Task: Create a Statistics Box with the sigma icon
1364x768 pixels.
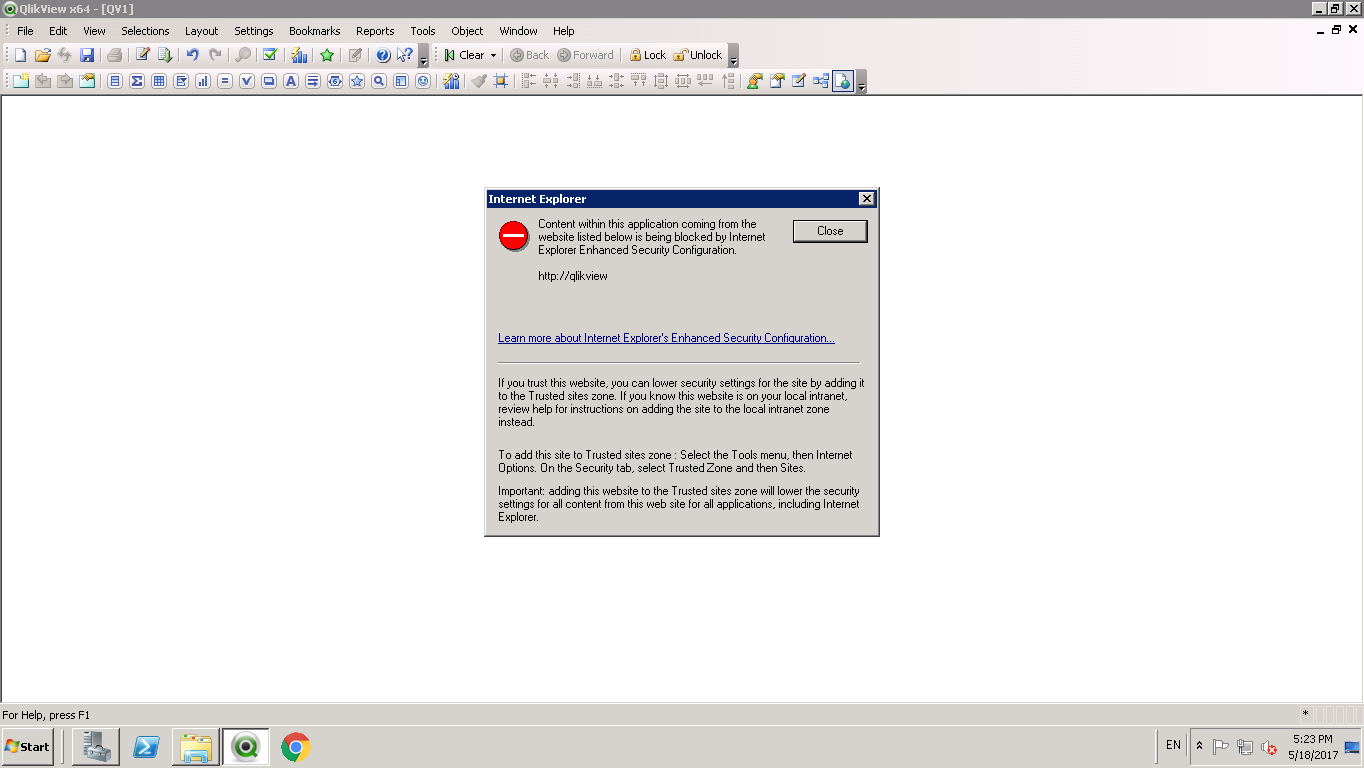Action: pos(137,81)
